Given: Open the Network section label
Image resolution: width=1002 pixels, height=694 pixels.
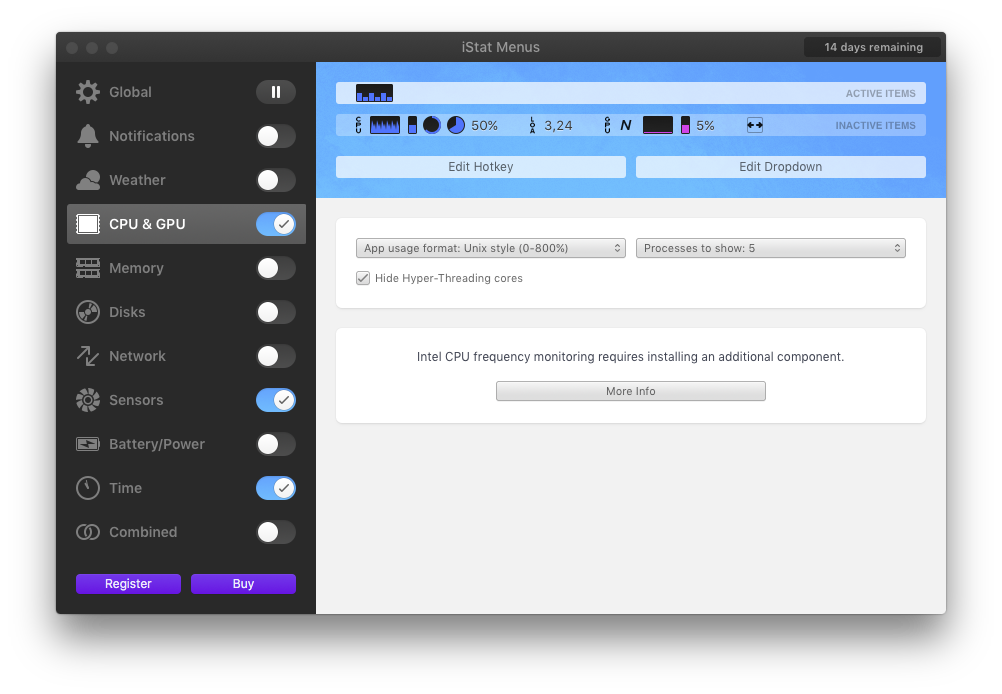Looking at the screenshot, I should (x=137, y=356).
